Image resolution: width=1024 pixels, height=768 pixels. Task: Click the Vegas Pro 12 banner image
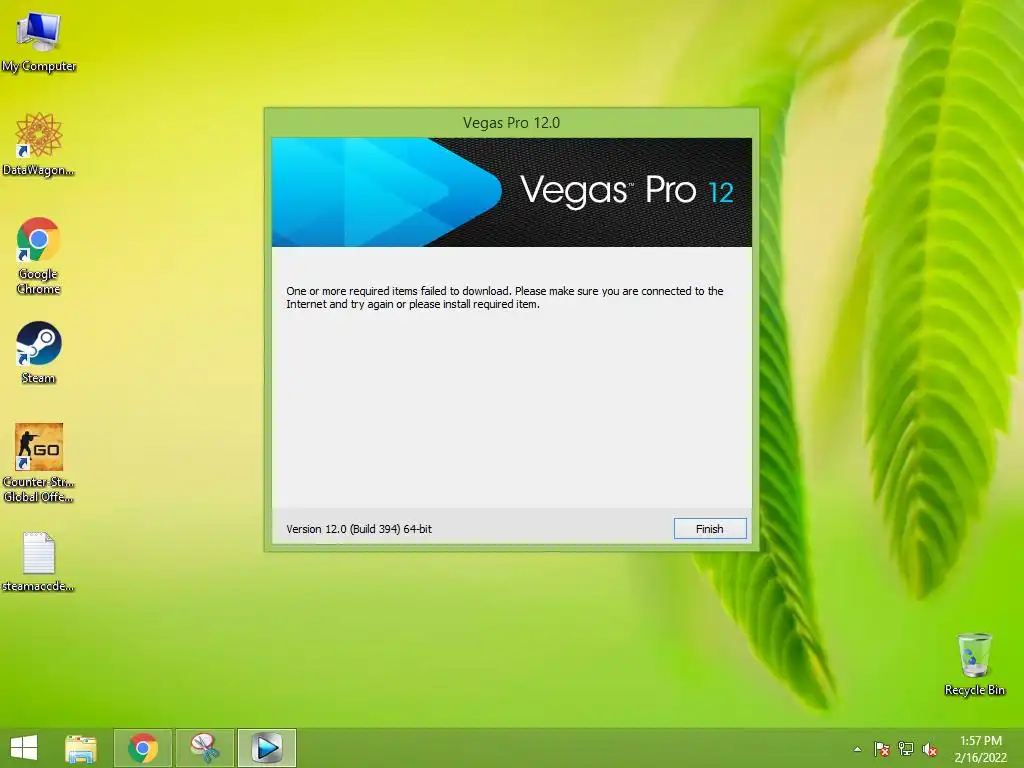[512, 192]
